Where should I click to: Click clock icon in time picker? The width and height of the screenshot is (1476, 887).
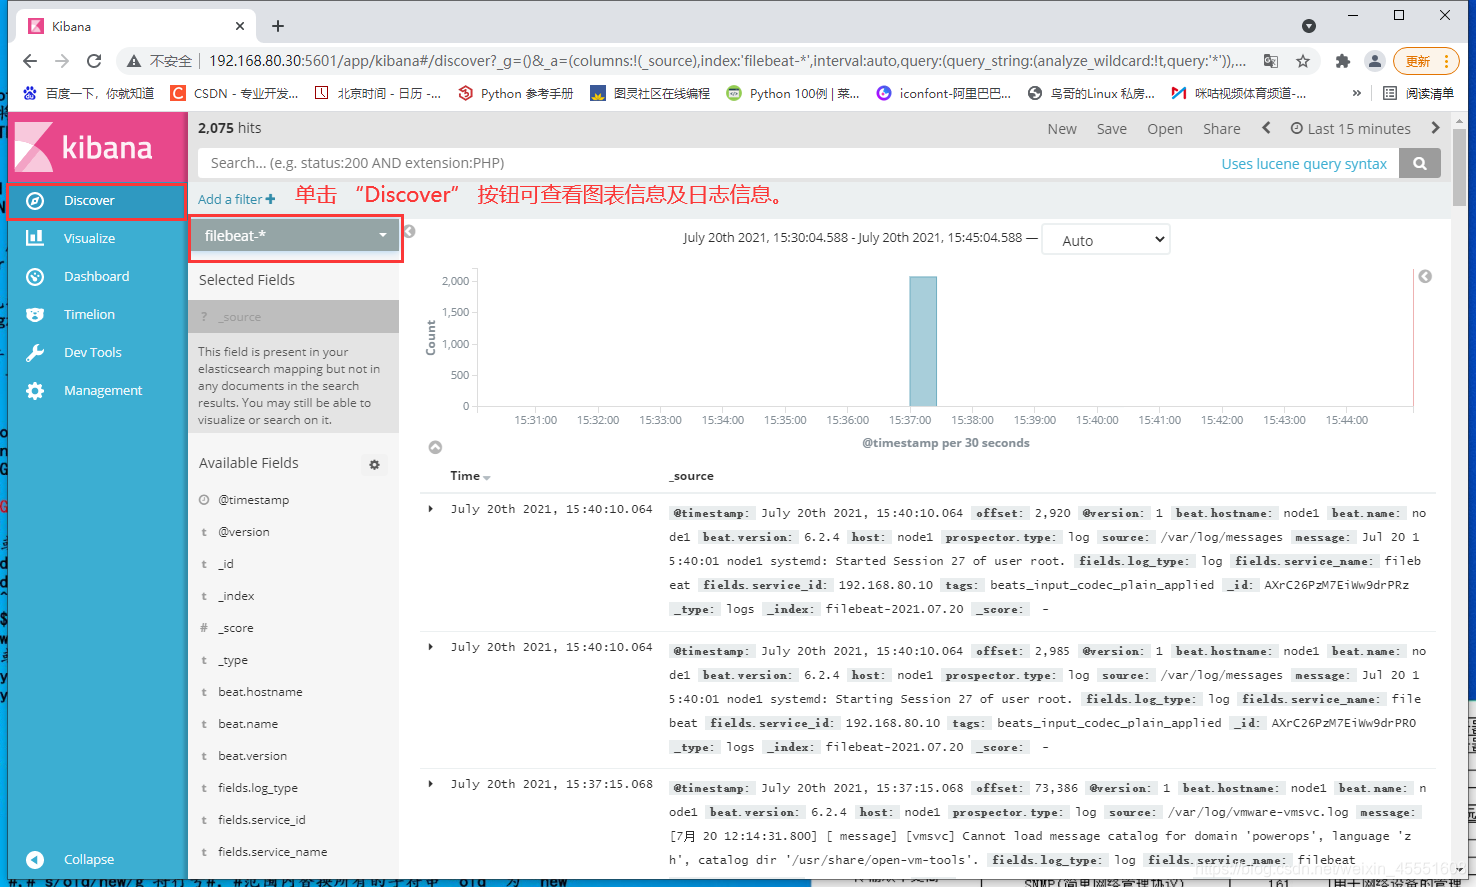pyautogui.click(x=1297, y=128)
